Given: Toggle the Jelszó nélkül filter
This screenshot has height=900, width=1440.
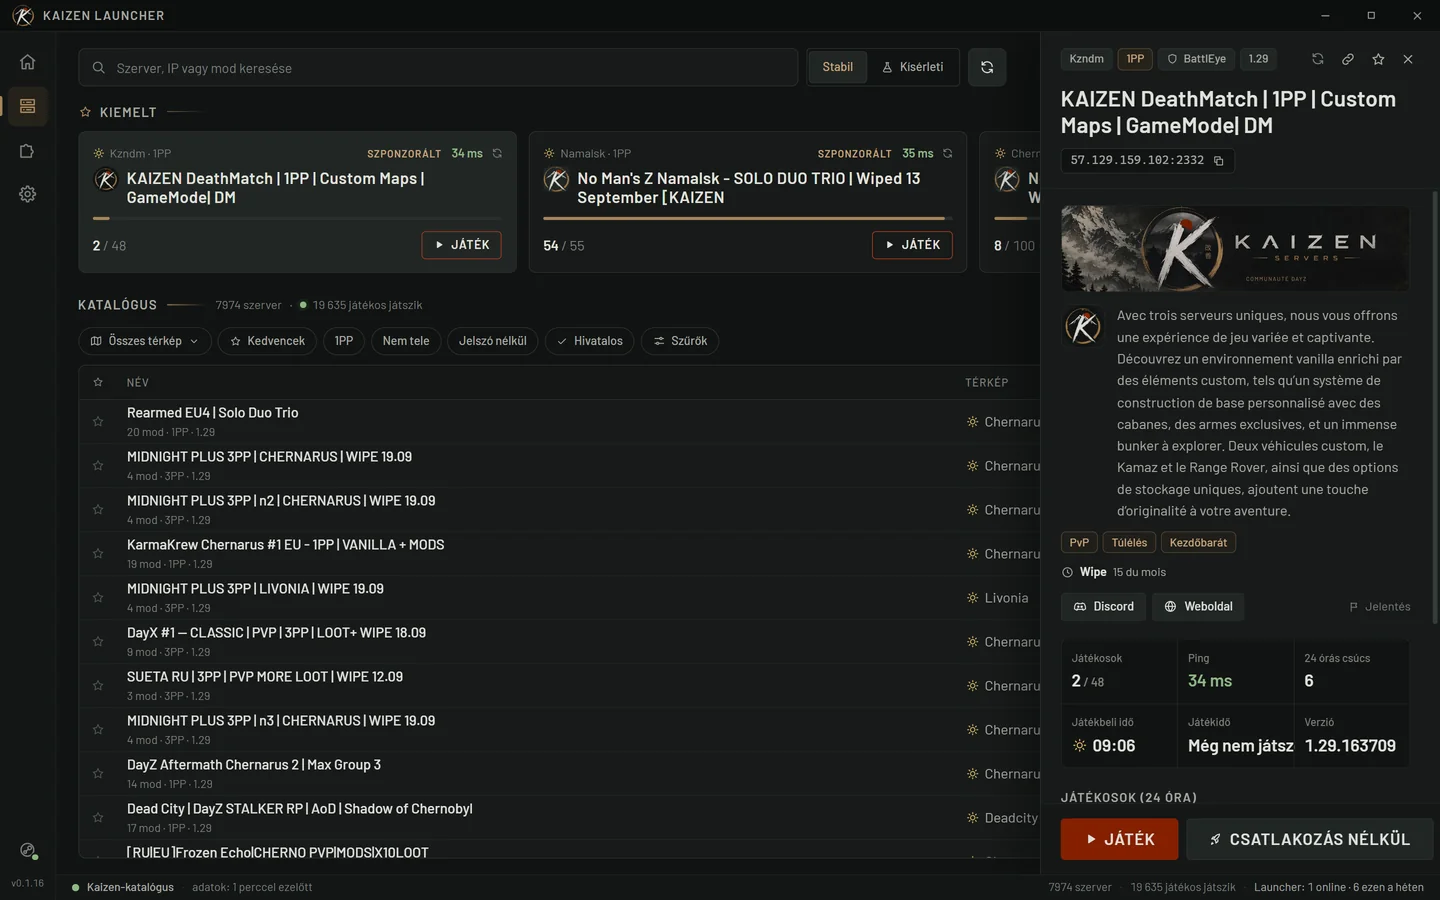Looking at the screenshot, I should [493, 341].
